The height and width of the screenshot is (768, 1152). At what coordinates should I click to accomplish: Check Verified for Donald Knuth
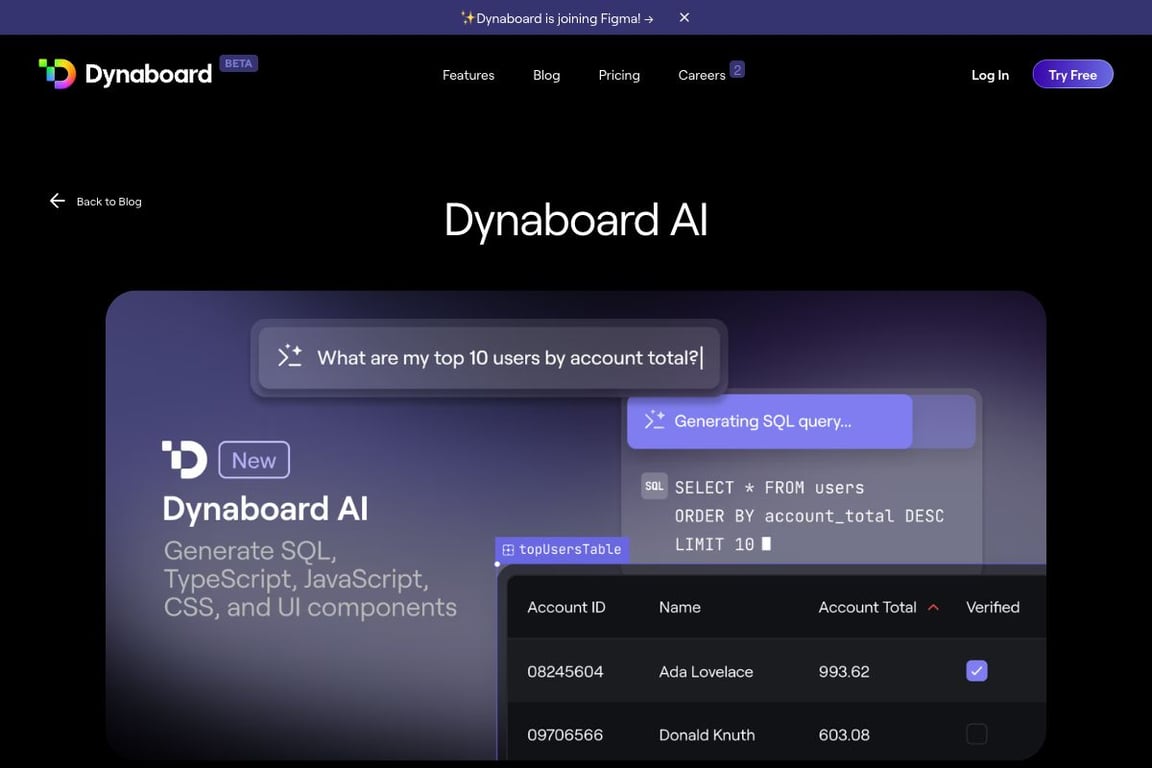(x=976, y=734)
